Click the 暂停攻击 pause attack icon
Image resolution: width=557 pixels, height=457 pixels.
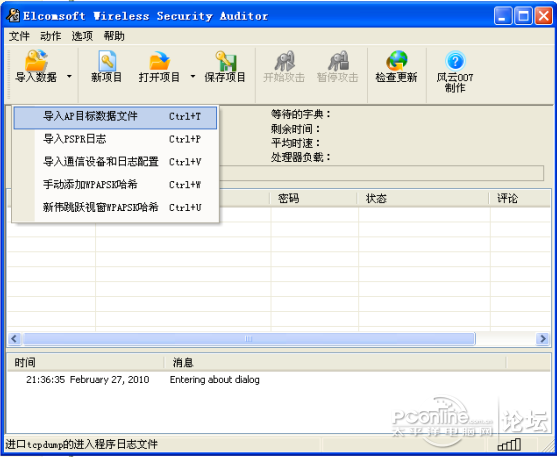coord(338,61)
